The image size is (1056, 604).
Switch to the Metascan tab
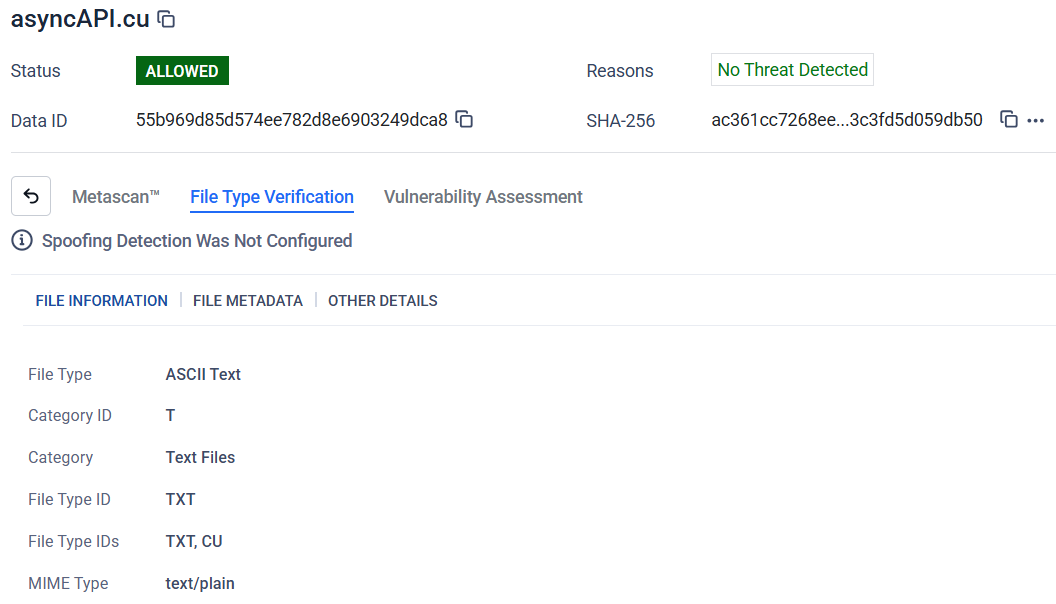tap(116, 197)
